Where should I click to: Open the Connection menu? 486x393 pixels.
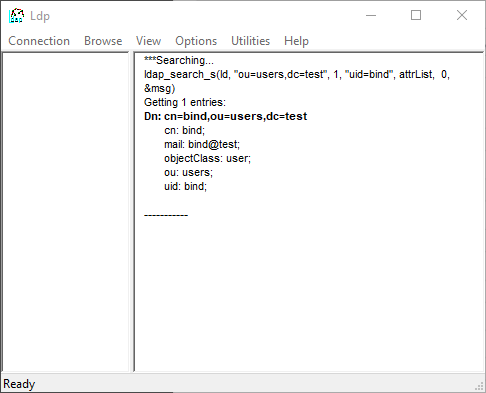pos(39,41)
